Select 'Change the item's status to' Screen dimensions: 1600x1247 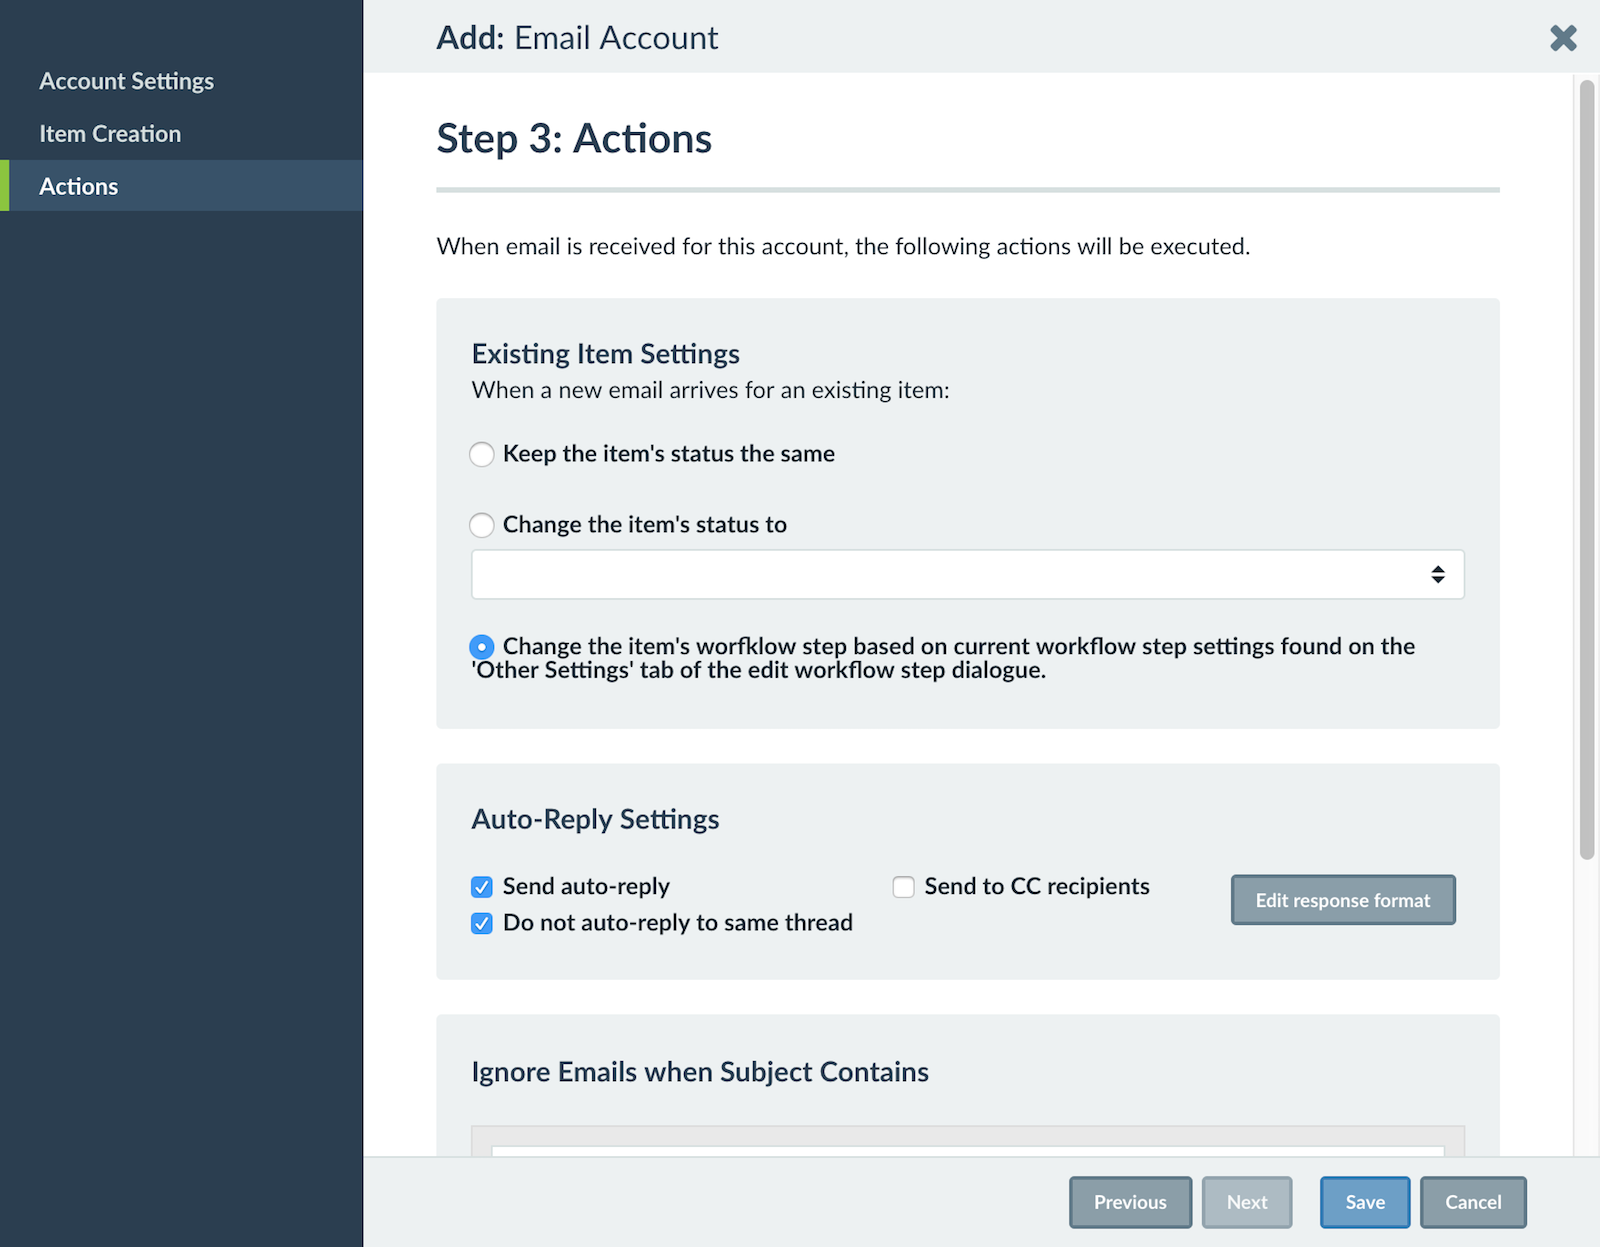click(x=481, y=525)
